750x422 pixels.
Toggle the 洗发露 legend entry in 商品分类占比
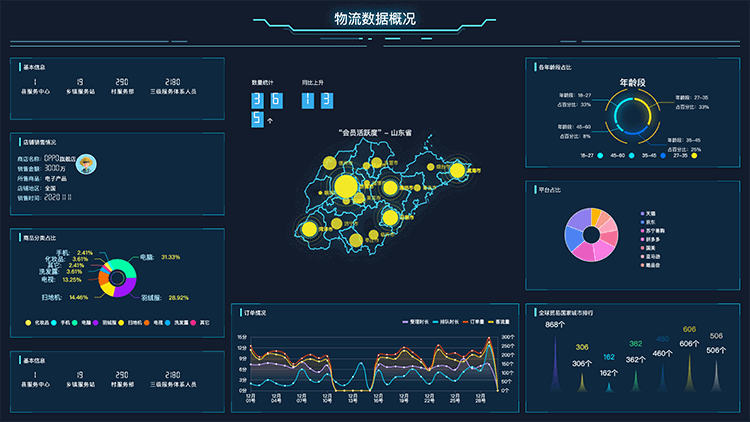(x=176, y=322)
